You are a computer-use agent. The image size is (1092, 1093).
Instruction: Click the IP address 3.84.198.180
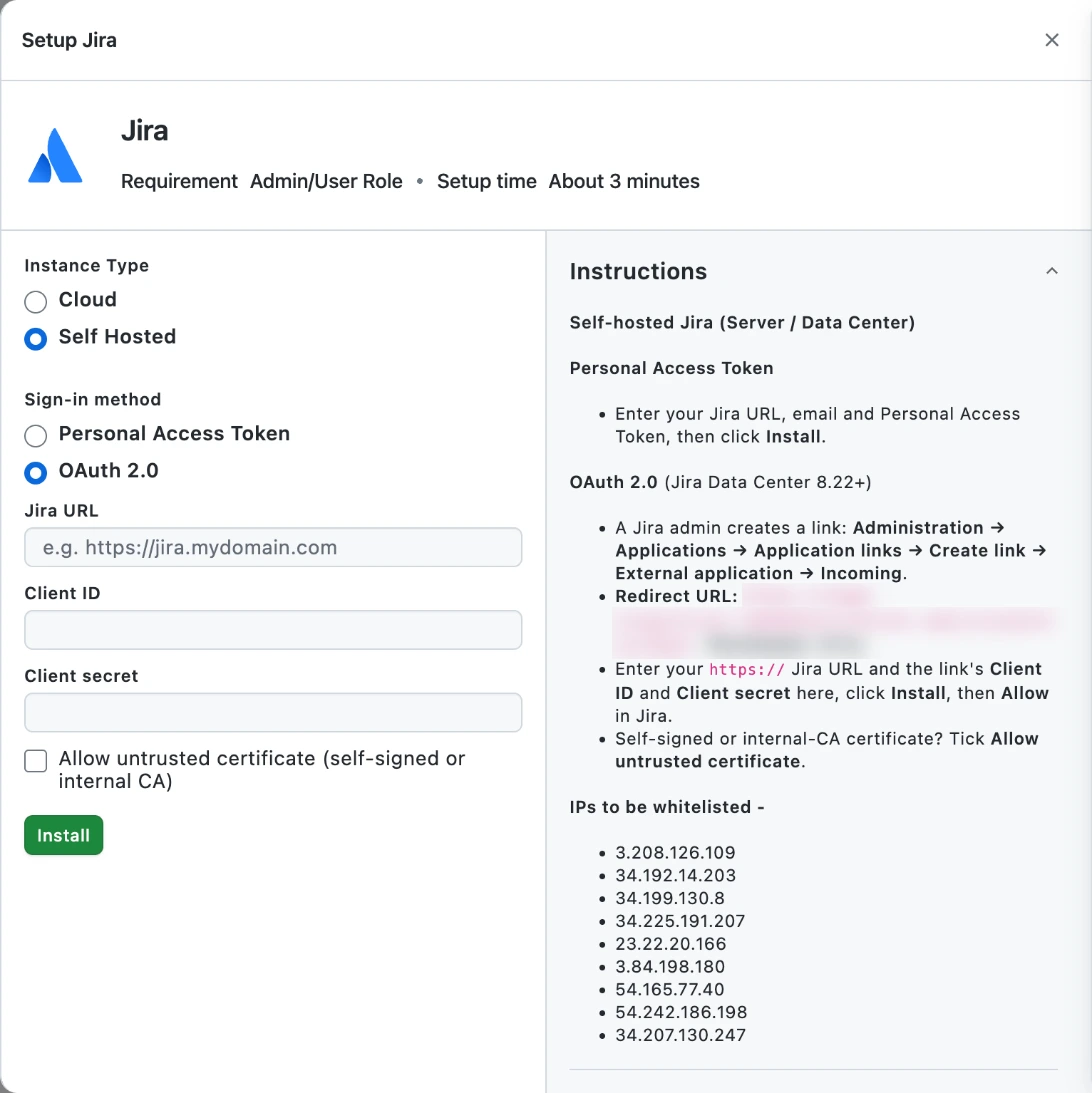click(x=670, y=967)
